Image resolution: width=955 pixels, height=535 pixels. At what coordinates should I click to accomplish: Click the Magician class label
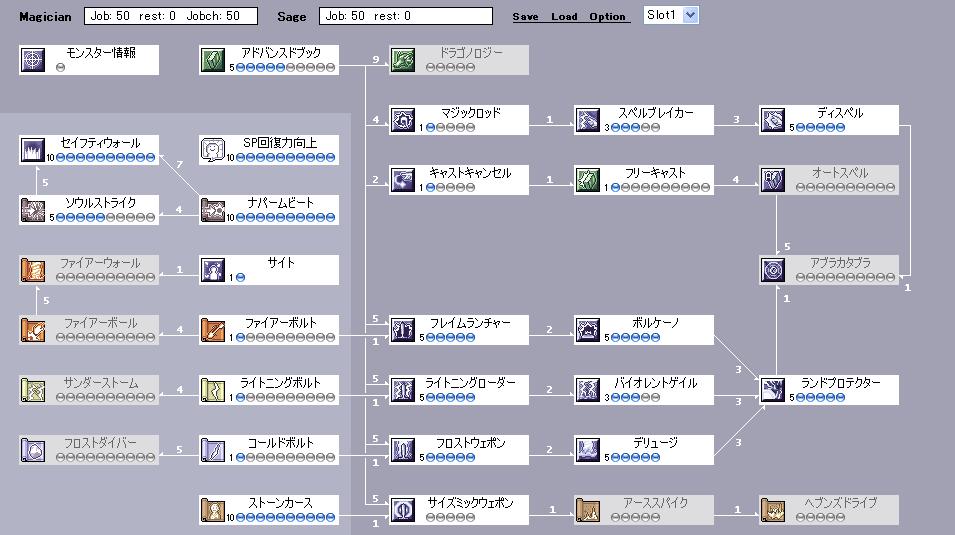(x=45, y=17)
